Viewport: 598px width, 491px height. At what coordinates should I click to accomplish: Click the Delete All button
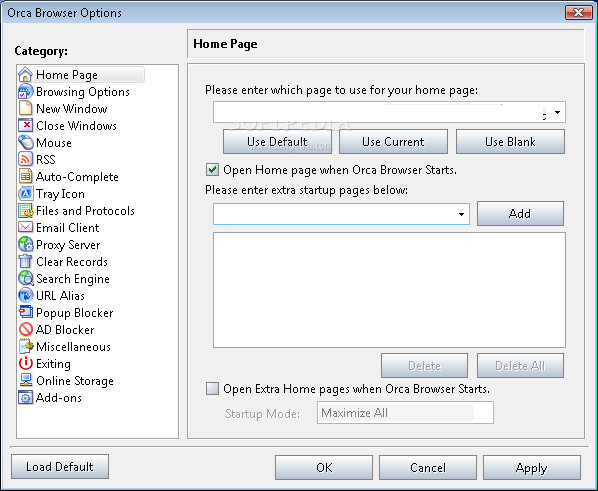point(520,365)
